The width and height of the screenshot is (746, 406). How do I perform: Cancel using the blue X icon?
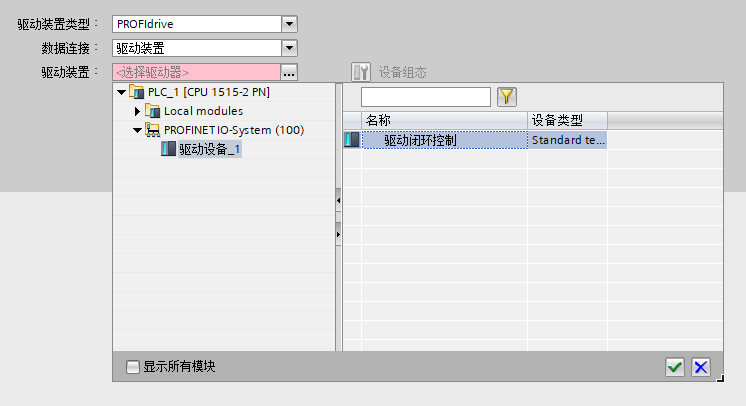tap(701, 367)
